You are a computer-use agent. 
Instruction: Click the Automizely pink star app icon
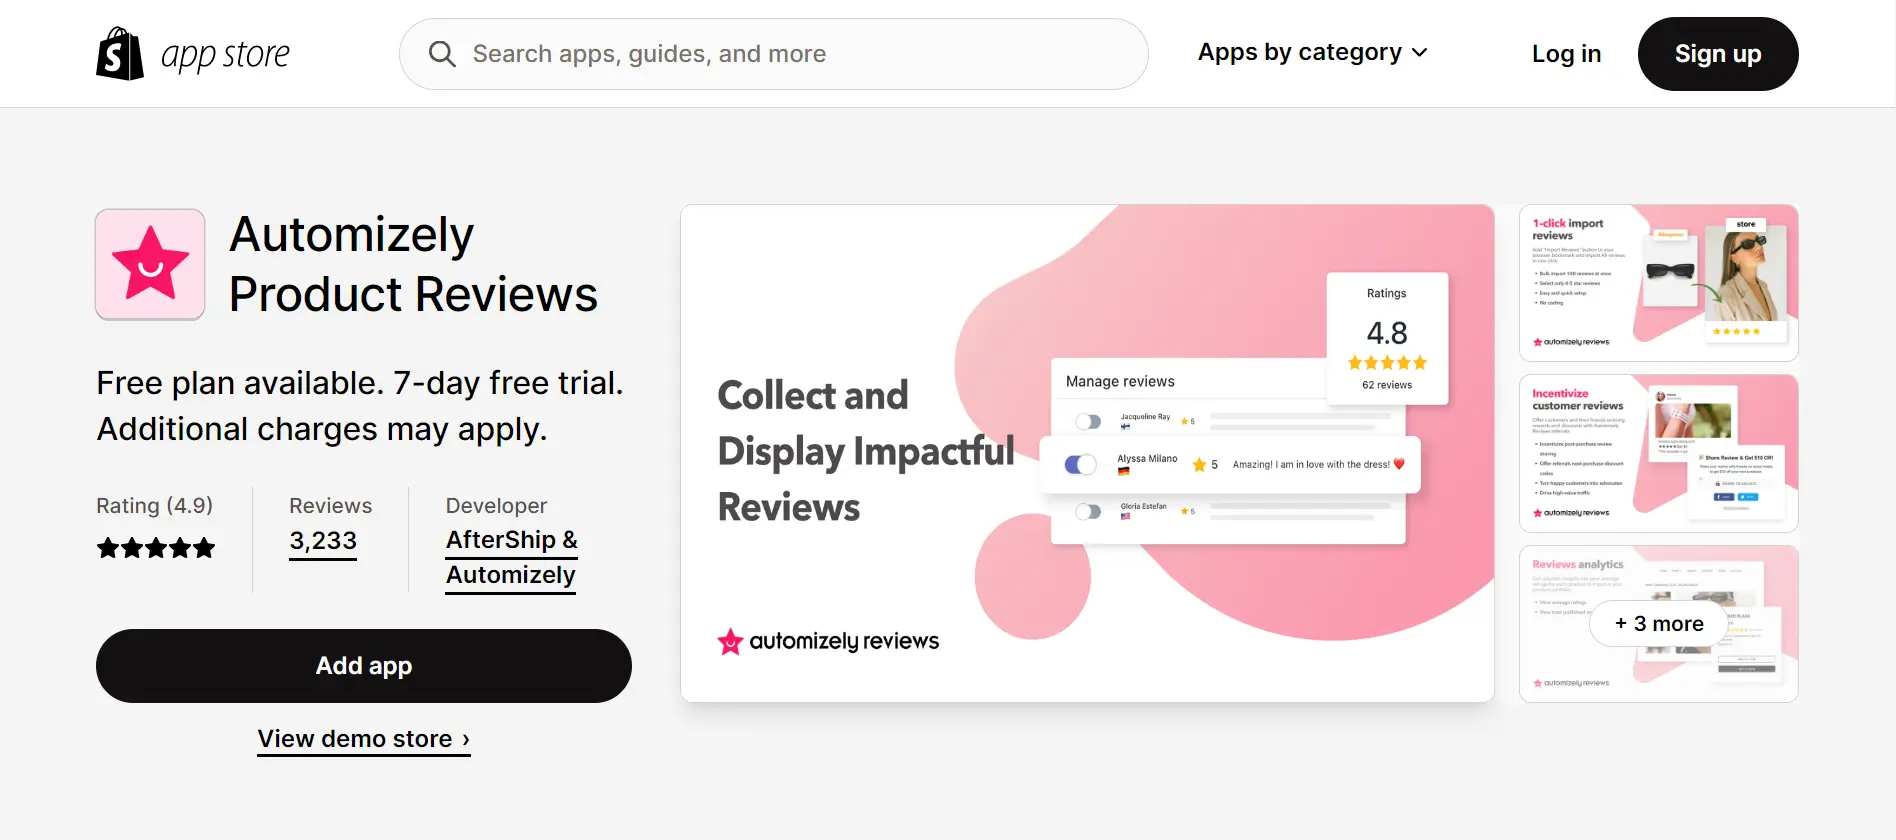(150, 264)
